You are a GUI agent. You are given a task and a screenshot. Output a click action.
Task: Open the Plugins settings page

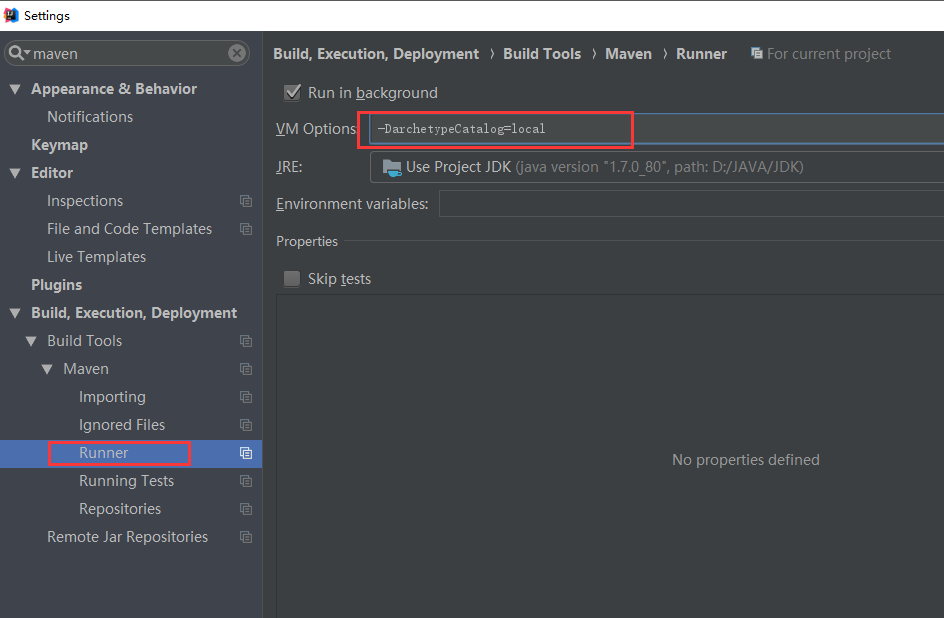coord(56,285)
